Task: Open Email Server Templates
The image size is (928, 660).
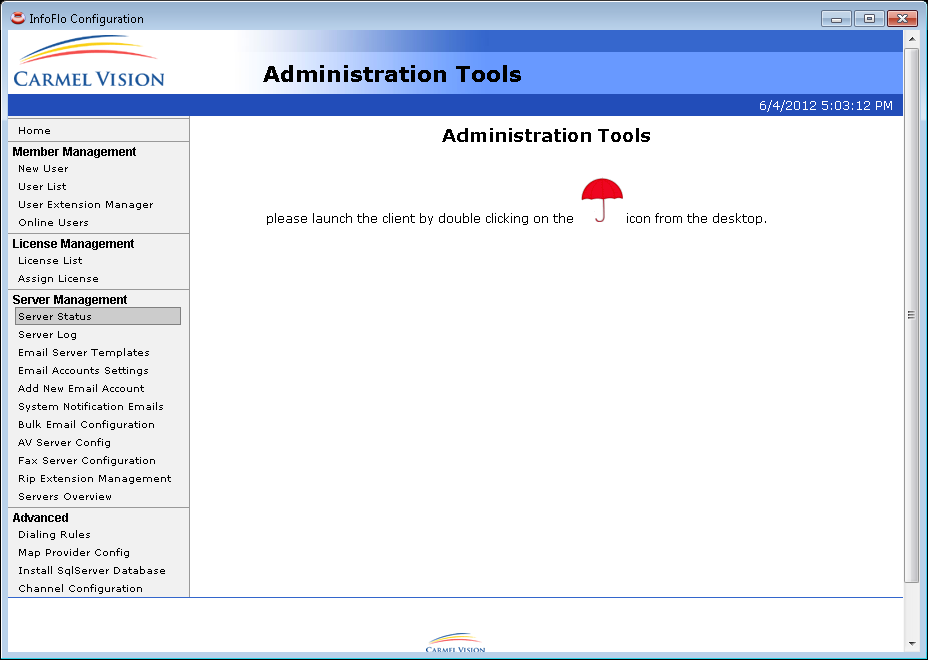Action: point(84,353)
